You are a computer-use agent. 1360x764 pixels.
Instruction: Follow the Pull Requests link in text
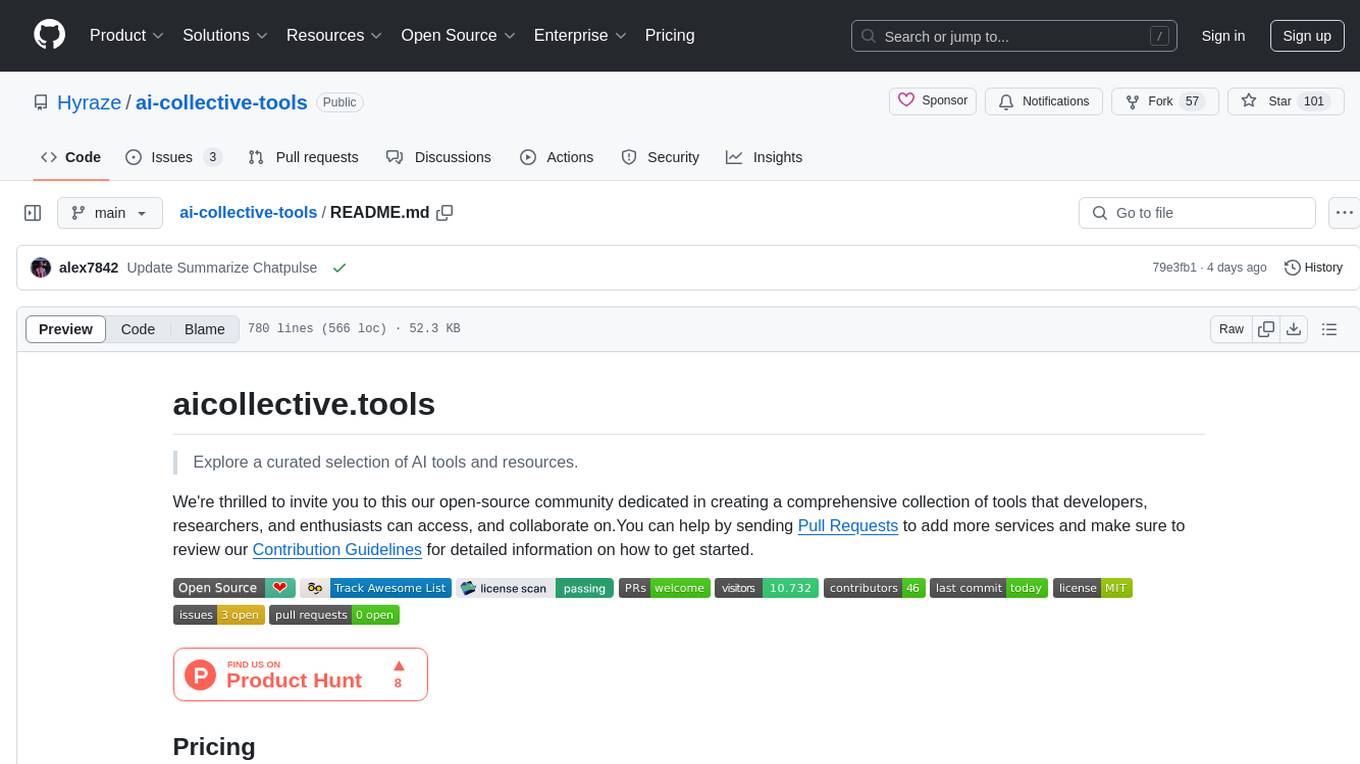coord(848,525)
